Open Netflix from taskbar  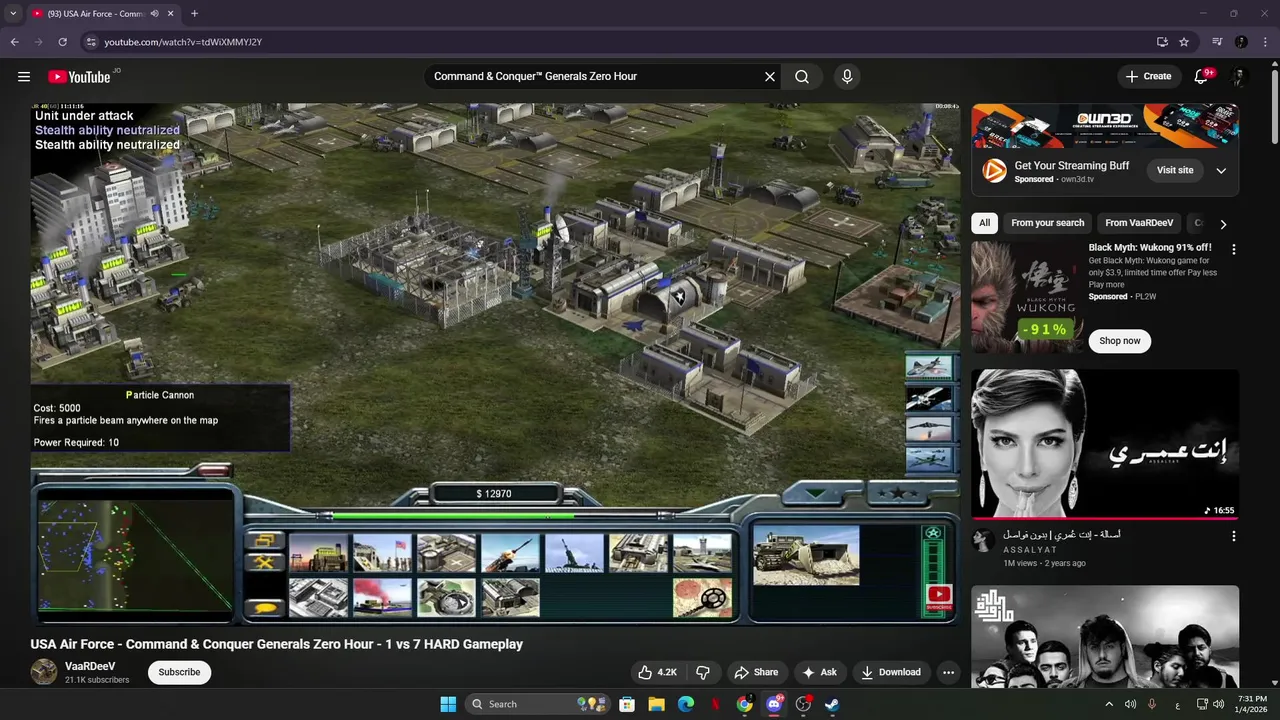[x=715, y=704]
